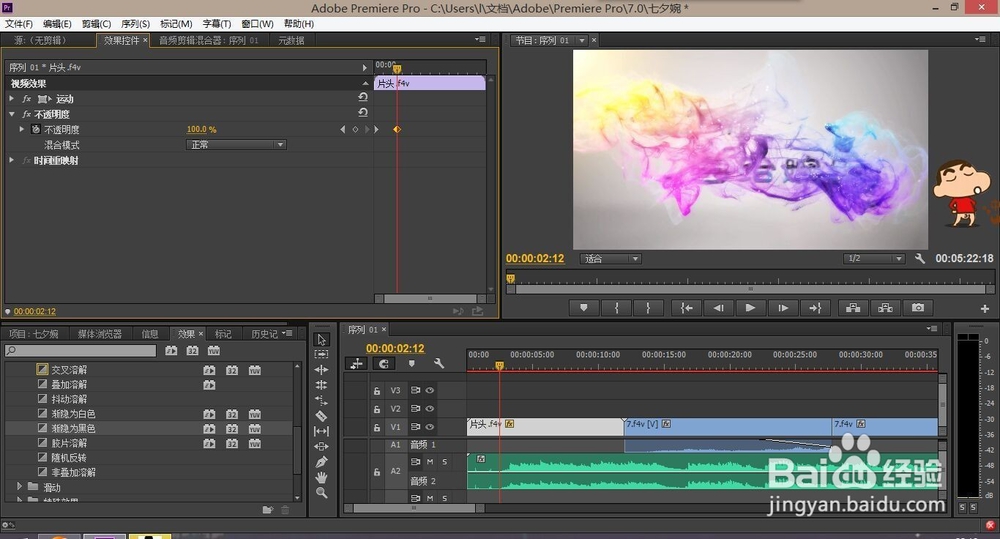This screenshot has height=539, width=1000.
Task: Open program monitor settings wrench
Action: 920,258
